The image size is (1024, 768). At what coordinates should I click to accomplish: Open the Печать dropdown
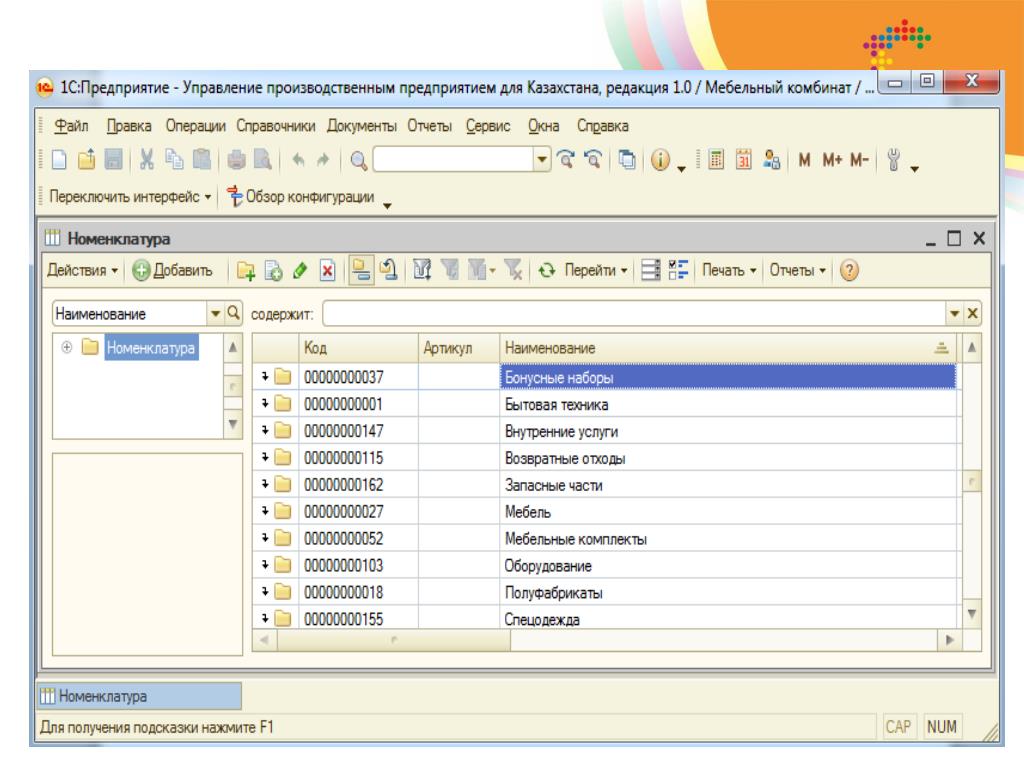729,270
